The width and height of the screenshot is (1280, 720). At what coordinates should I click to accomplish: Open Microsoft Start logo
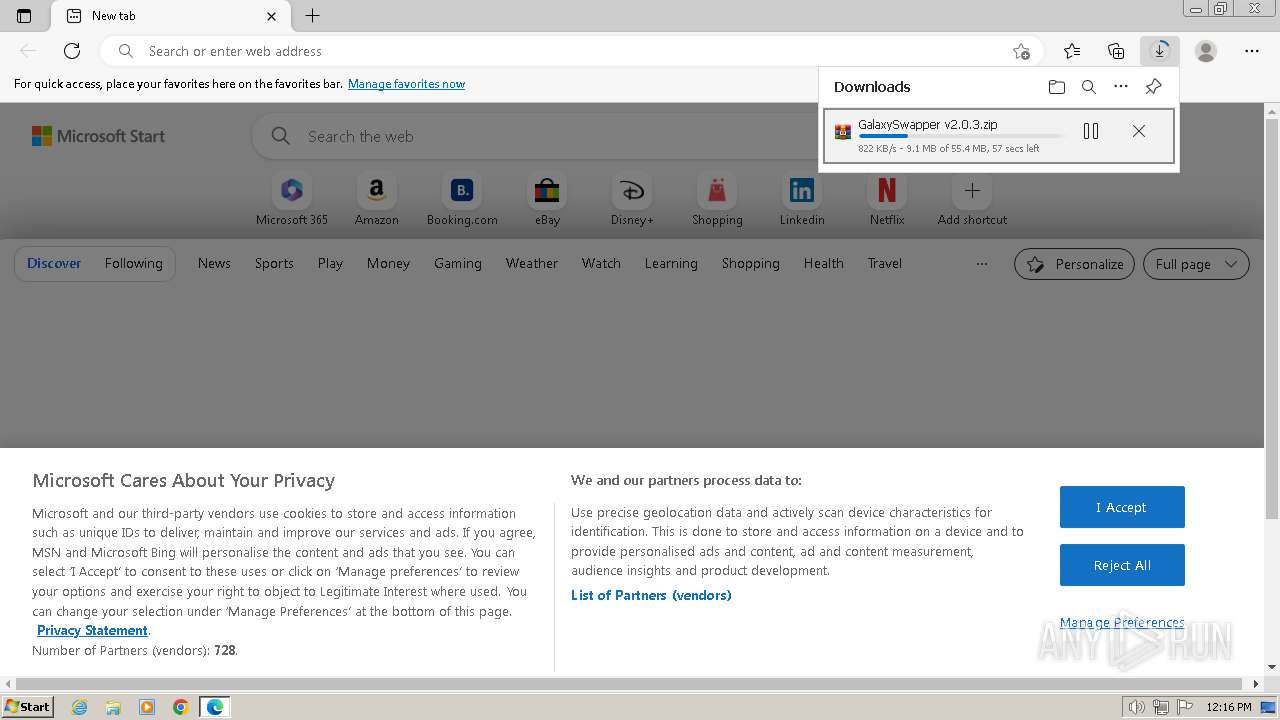[98, 136]
